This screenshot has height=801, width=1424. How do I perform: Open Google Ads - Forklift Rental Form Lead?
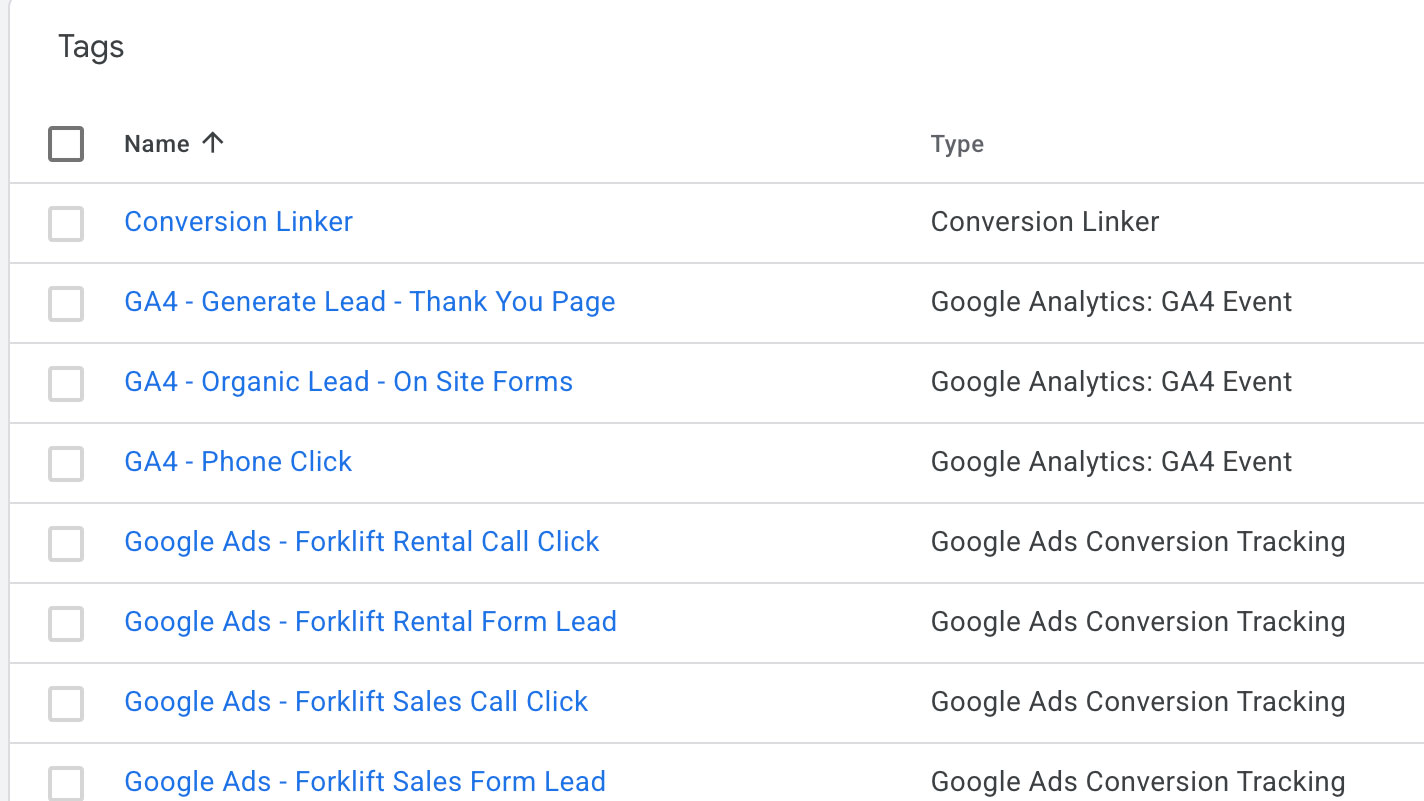[x=370, y=621]
